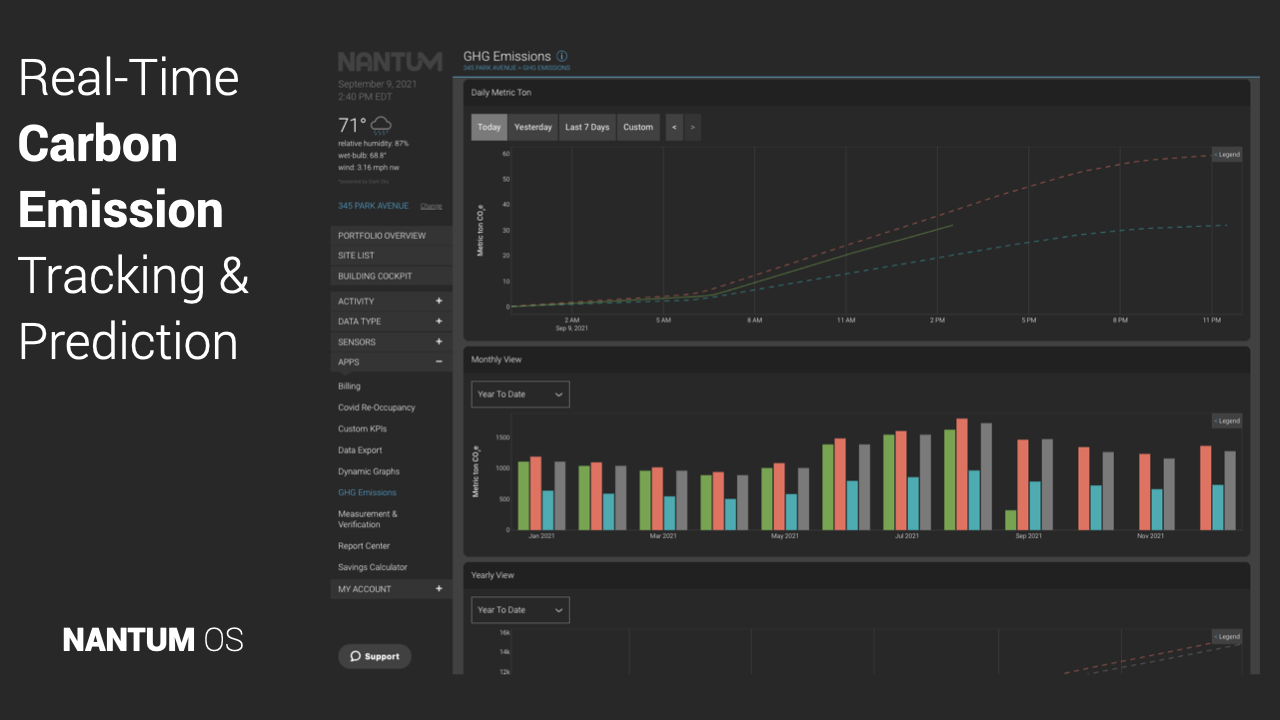Screen dimensions: 1280x720
Task: Open the Support chat button
Action: [x=375, y=656]
